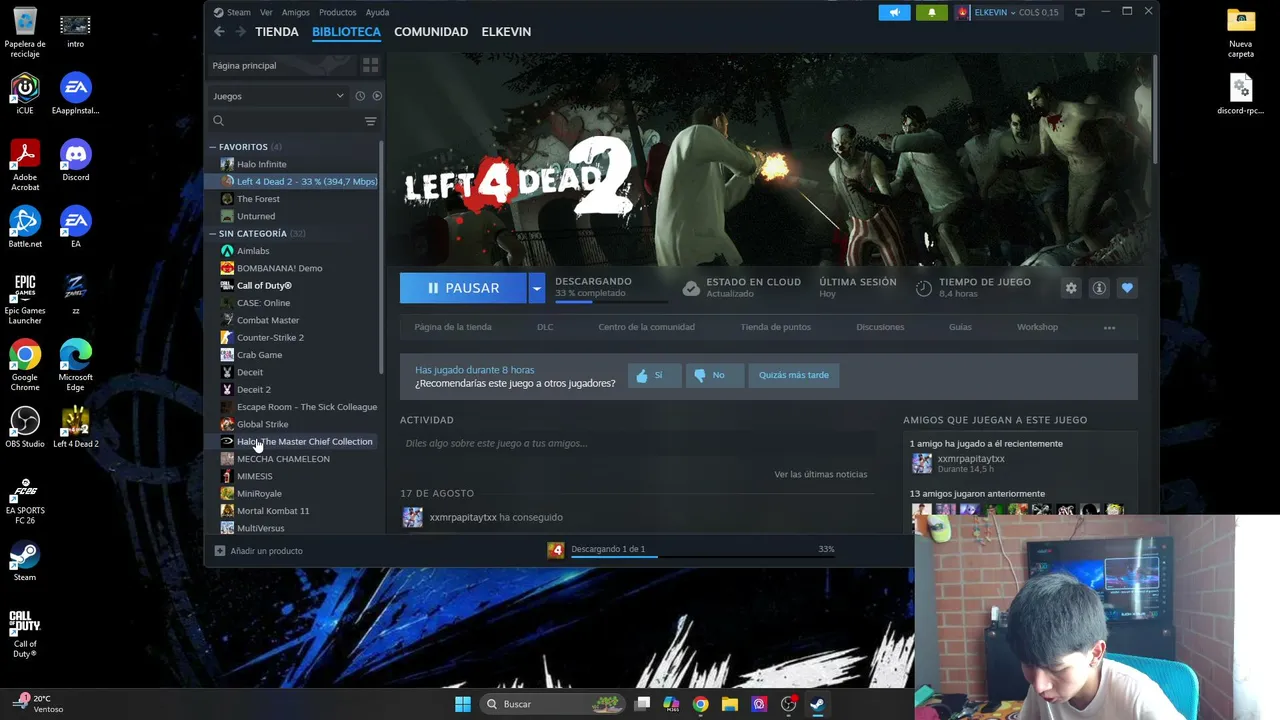The image size is (1280, 720).
Task: Open Chrome from the taskbar
Action: (x=700, y=704)
